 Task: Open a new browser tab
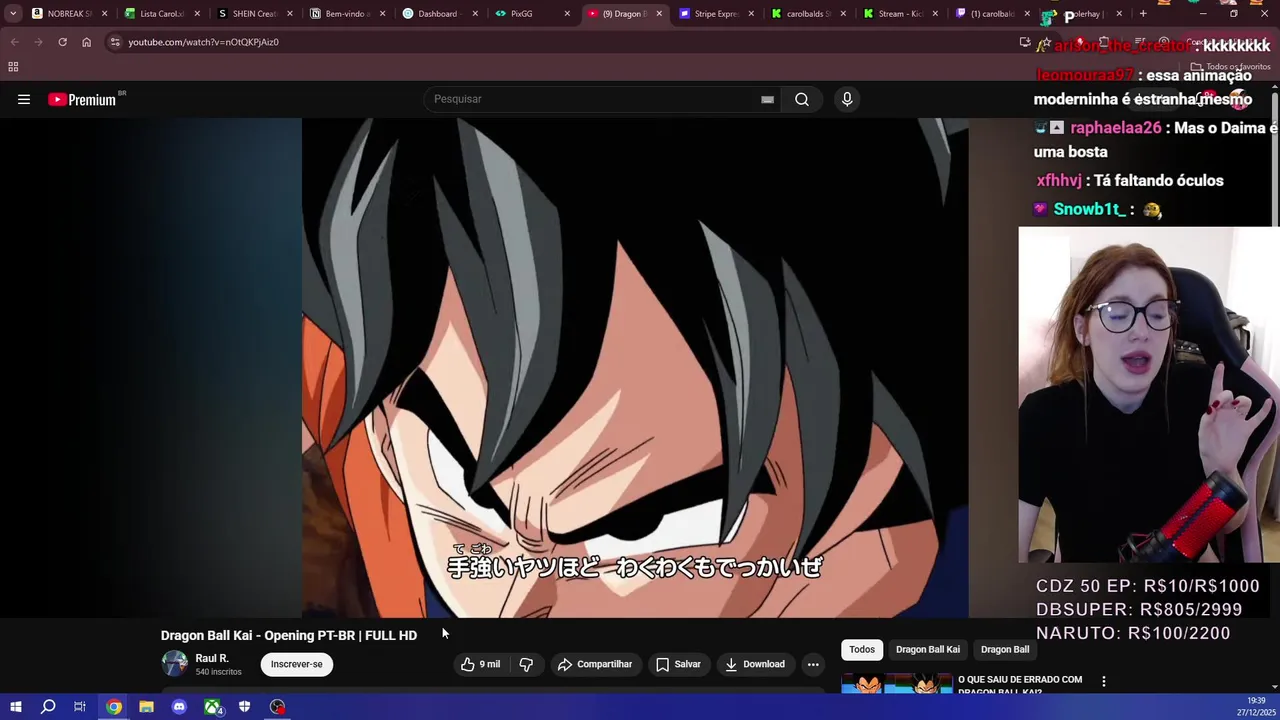[1143, 14]
